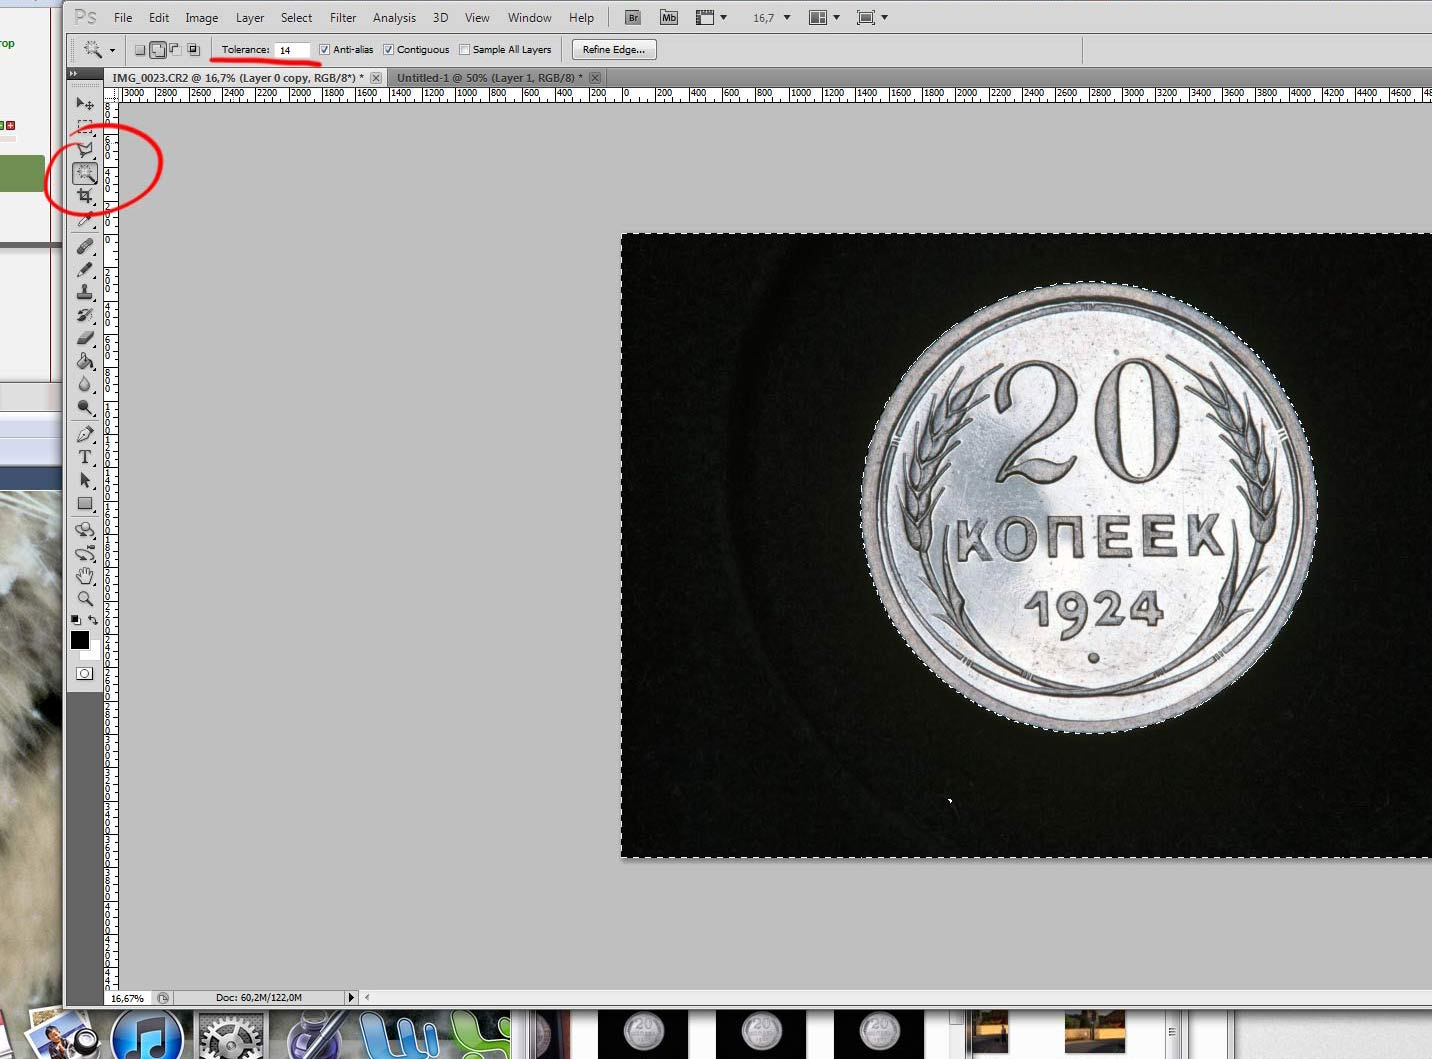The image size is (1432, 1059).
Task: Select the History Brush tool
Action: tap(85, 315)
